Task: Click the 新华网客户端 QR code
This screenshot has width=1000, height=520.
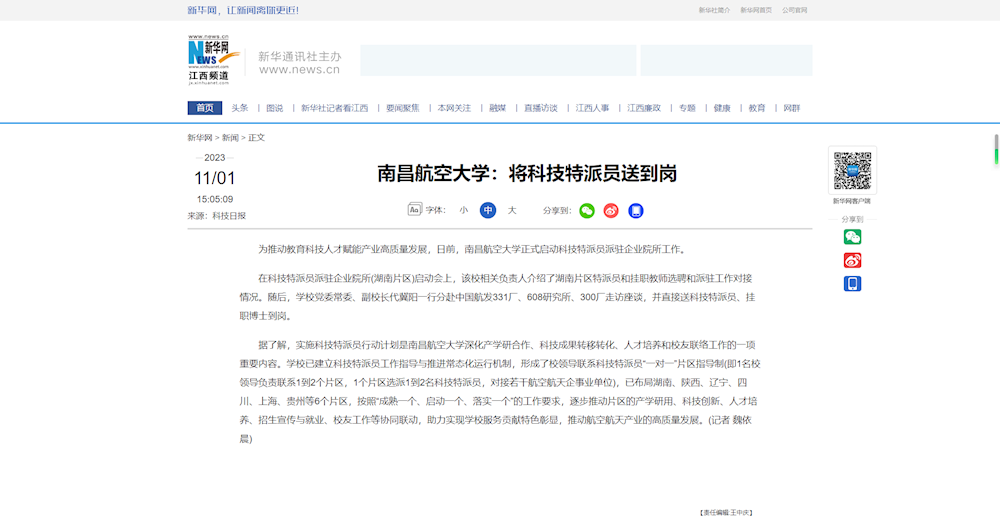Action: pyautogui.click(x=852, y=170)
